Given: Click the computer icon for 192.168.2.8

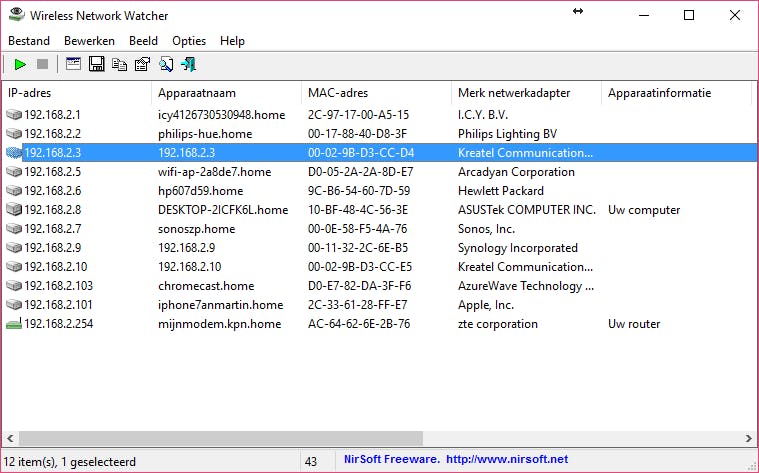Looking at the screenshot, I should (14, 210).
